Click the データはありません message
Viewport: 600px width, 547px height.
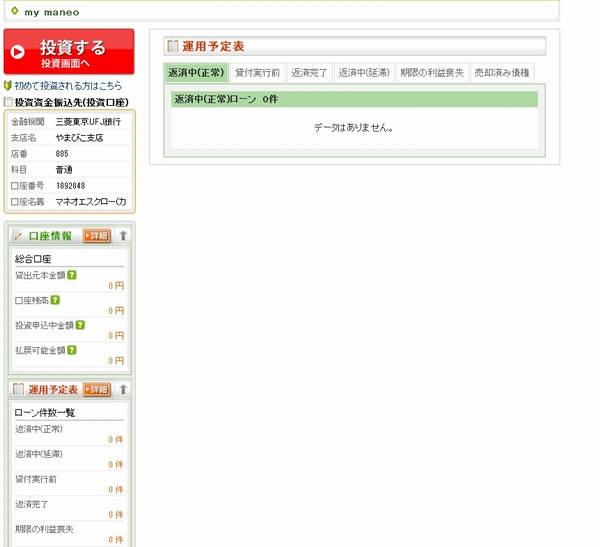(x=354, y=128)
